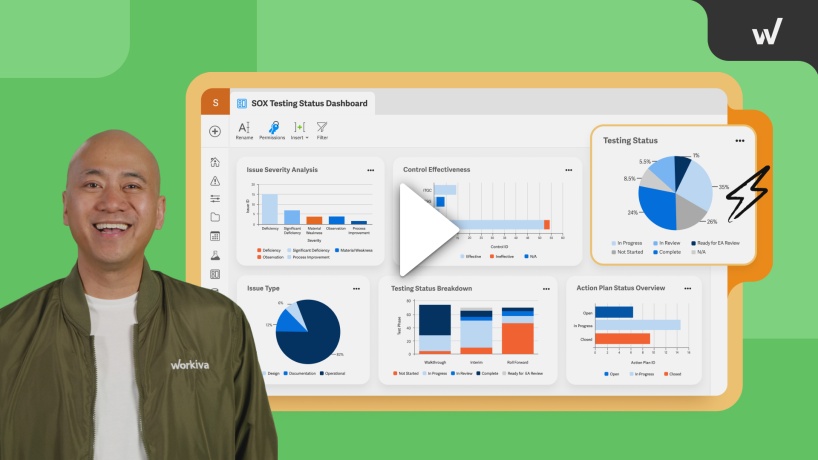Expand the Insert dropdown

[299, 130]
